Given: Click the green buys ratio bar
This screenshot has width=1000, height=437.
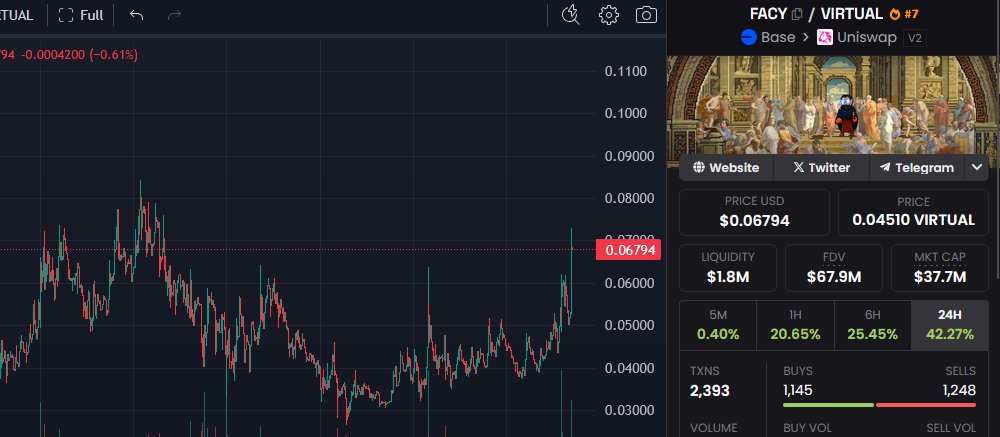Looking at the screenshot, I should click(828, 405).
